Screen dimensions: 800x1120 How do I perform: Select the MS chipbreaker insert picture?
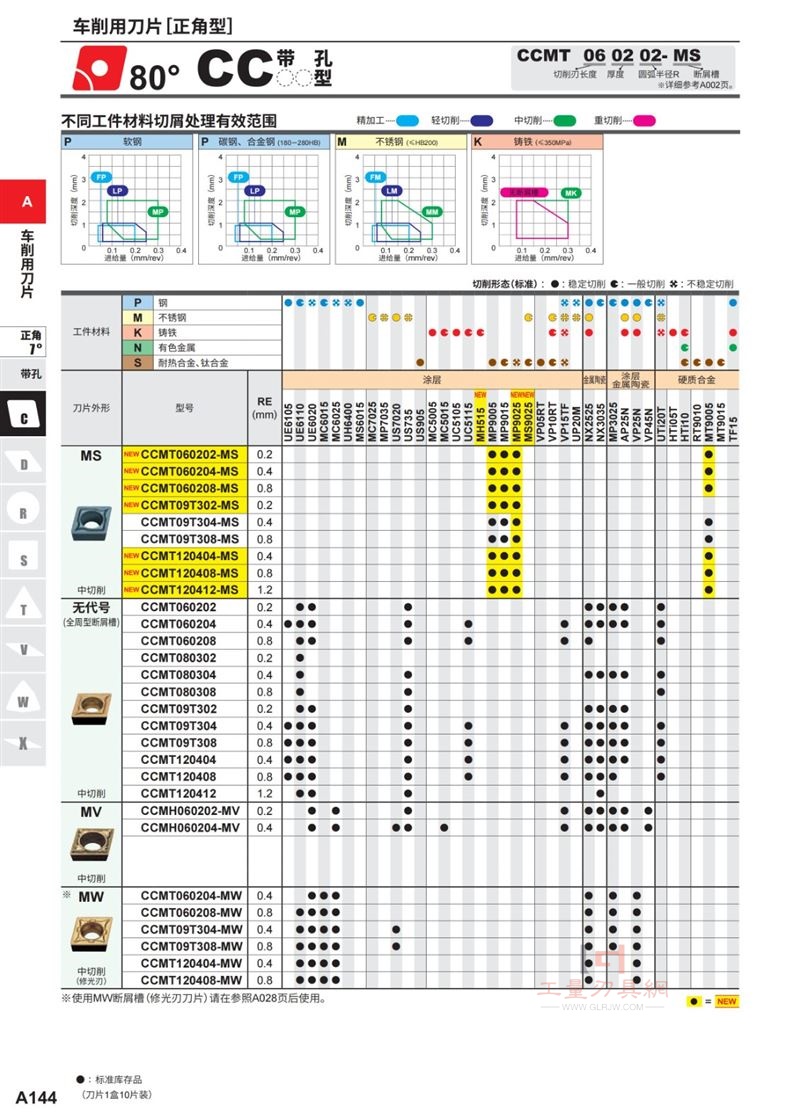tap(91, 523)
